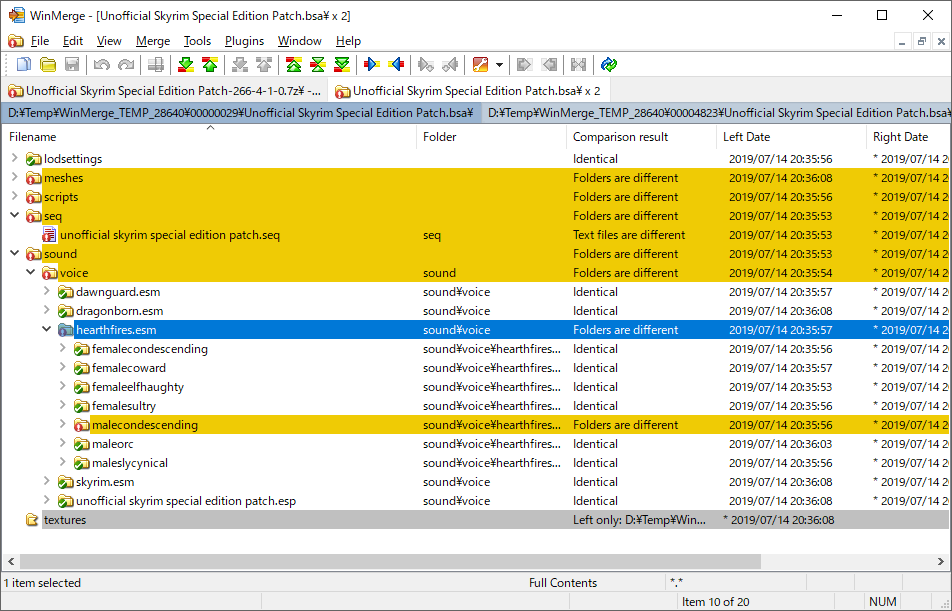Select the malecondescending folder row
This screenshot has height=611, width=952.
tap(145, 425)
